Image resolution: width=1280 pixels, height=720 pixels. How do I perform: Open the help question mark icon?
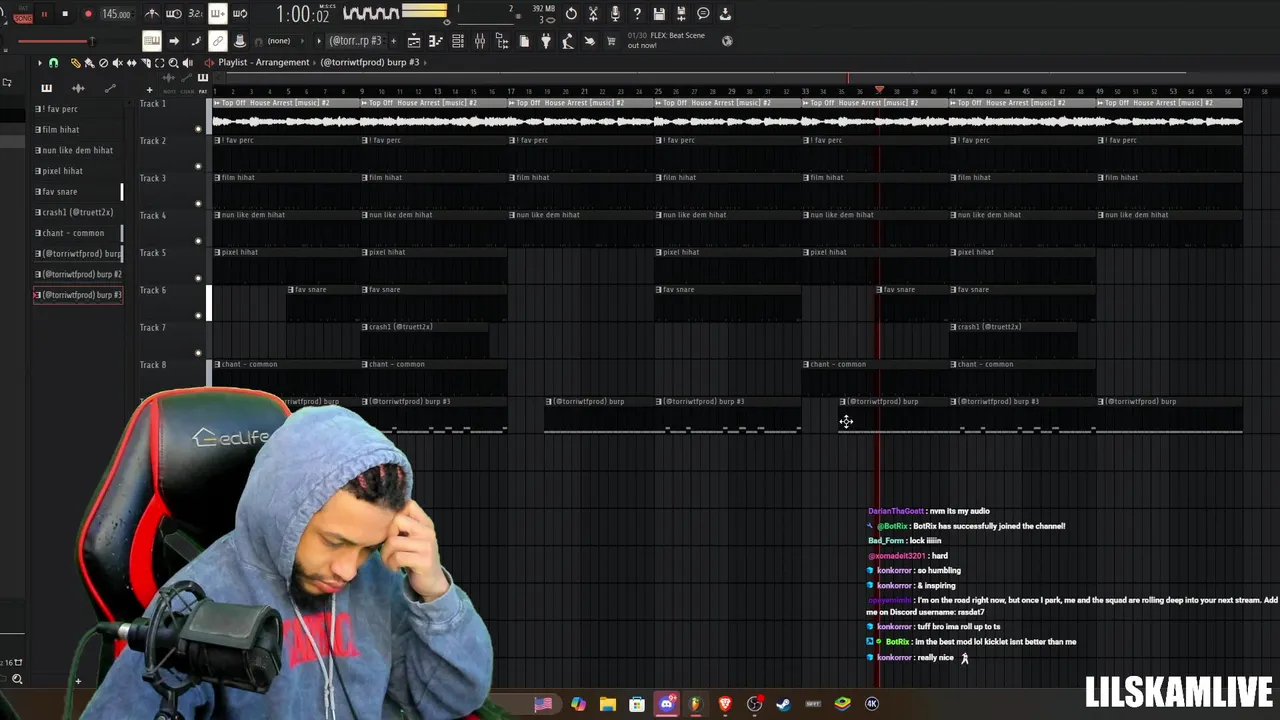[637, 14]
